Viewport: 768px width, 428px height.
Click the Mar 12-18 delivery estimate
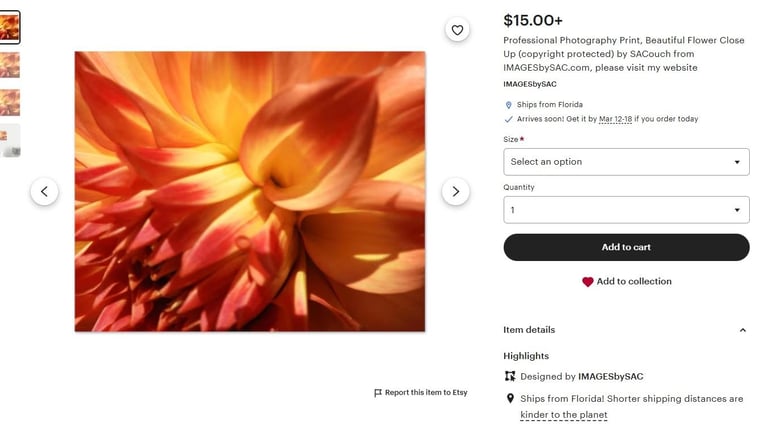tap(615, 119)
